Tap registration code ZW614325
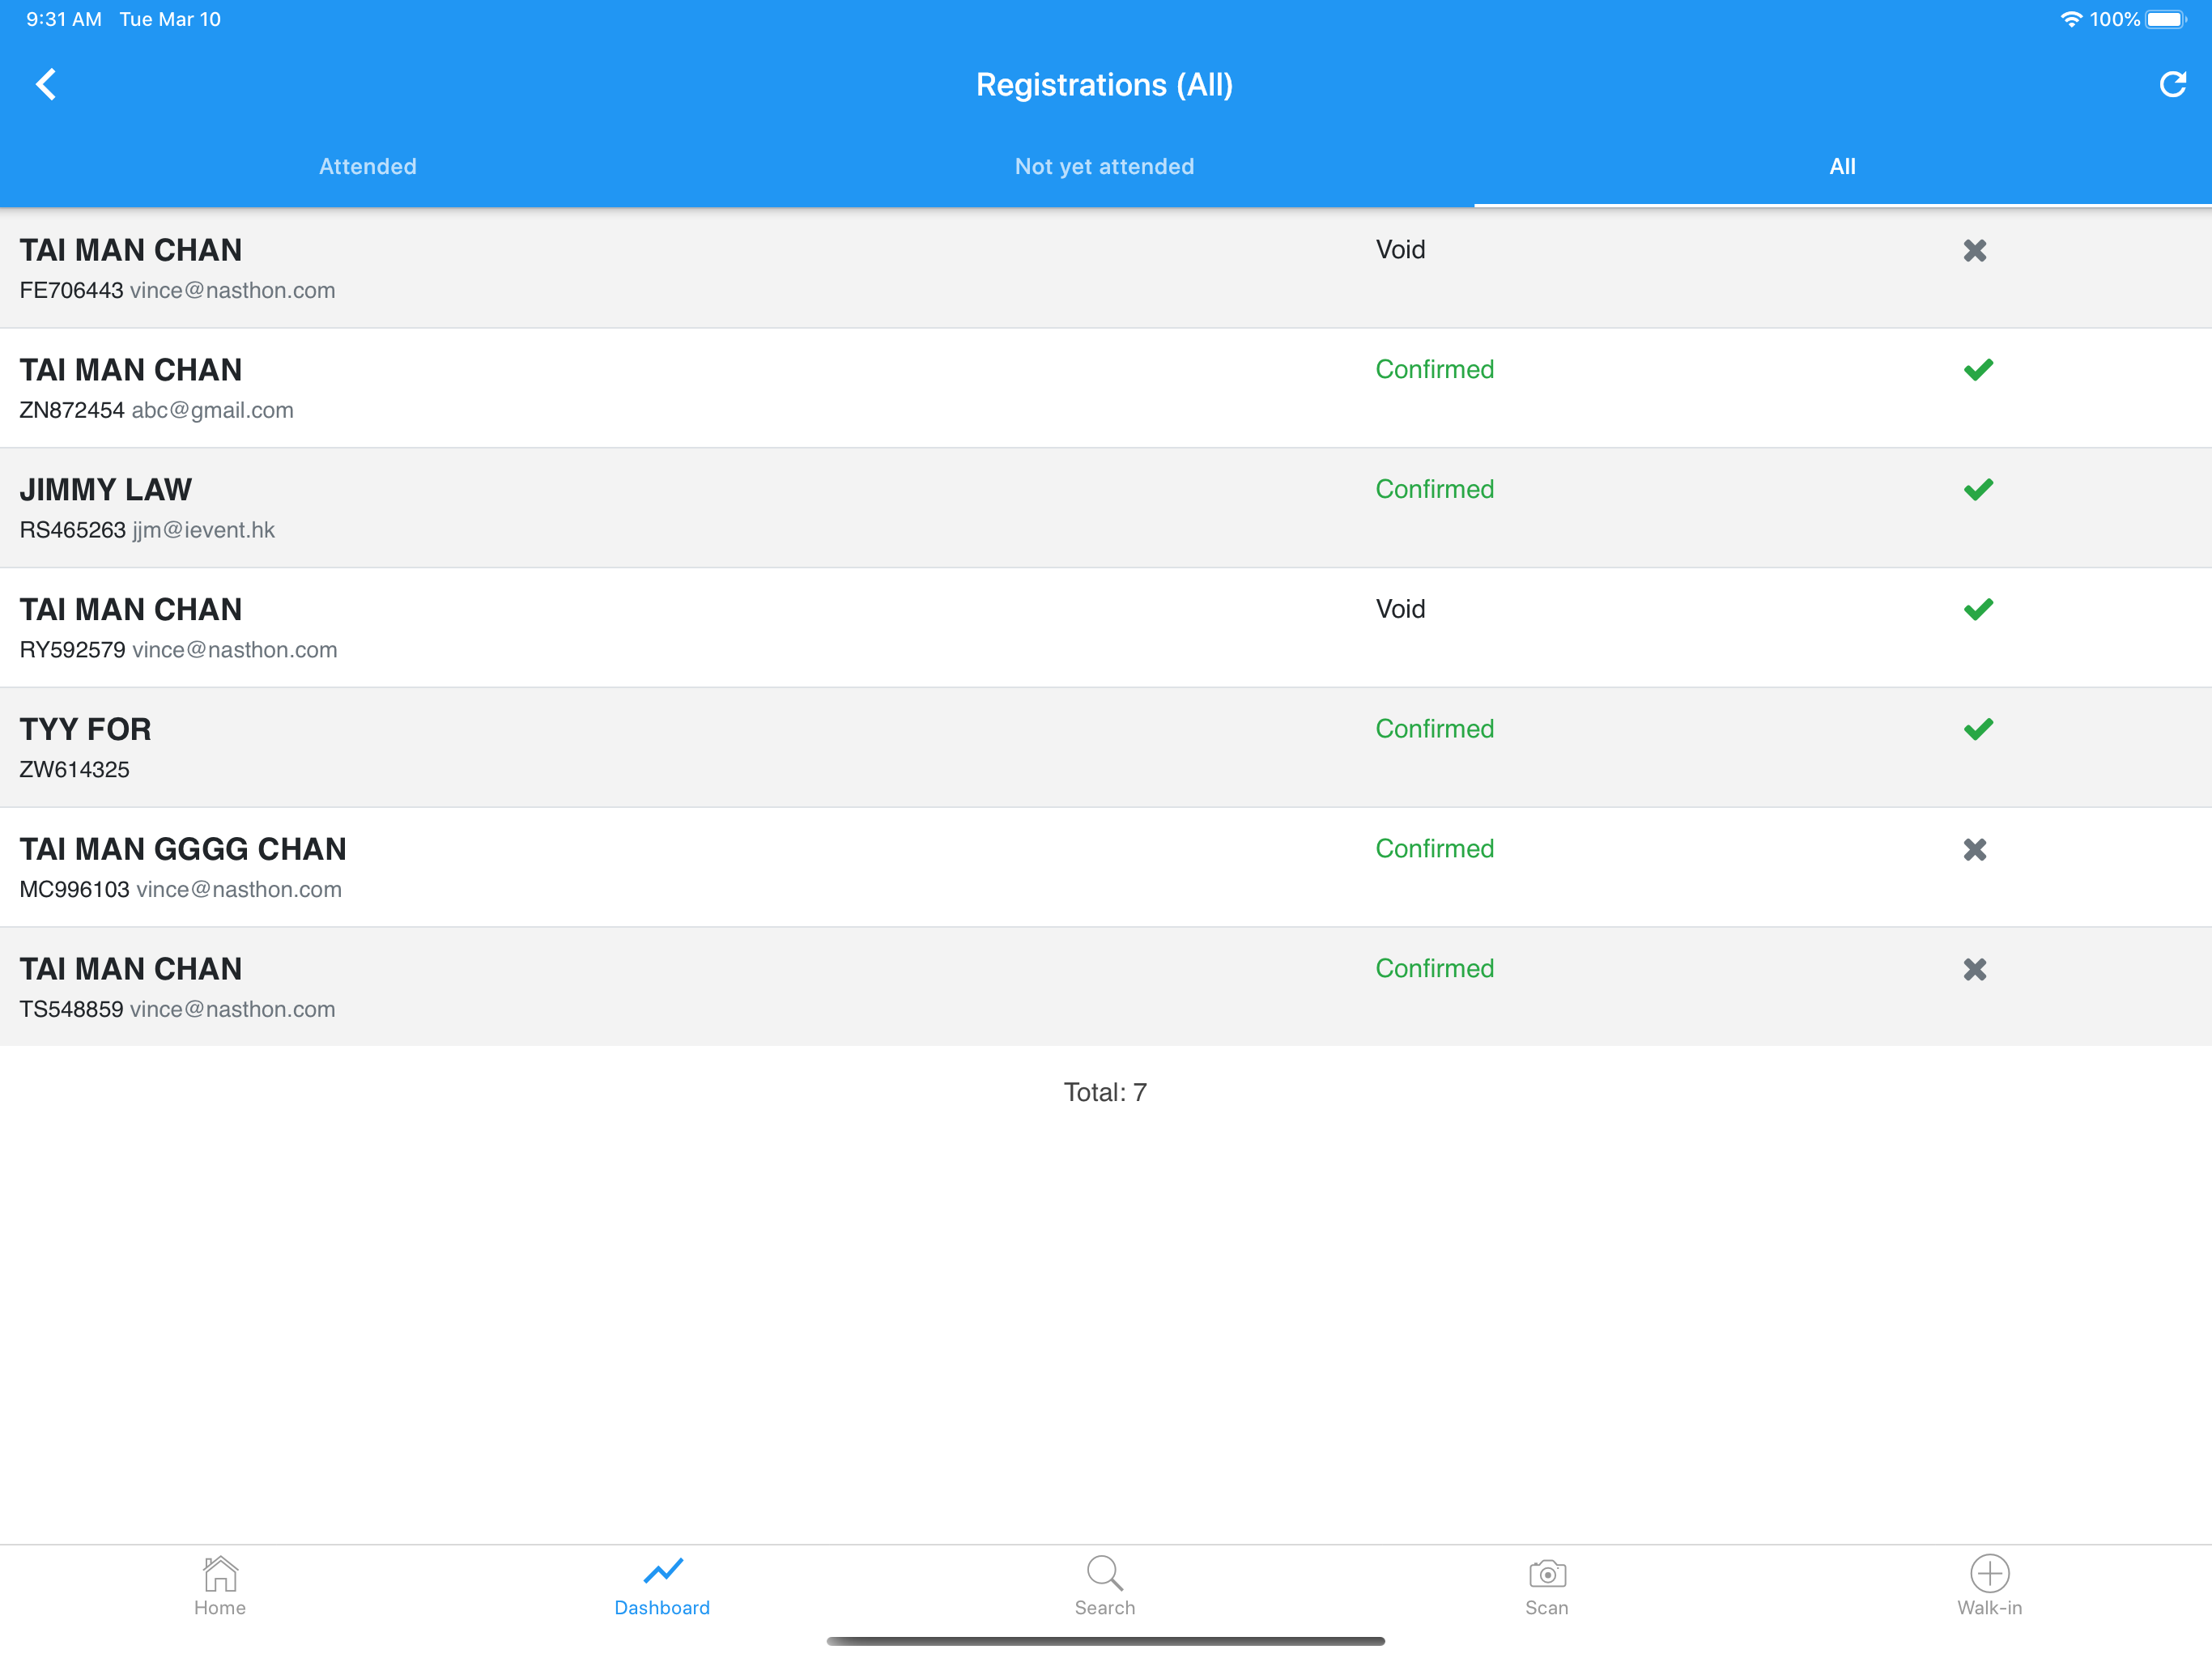 (x=75, y=769)
